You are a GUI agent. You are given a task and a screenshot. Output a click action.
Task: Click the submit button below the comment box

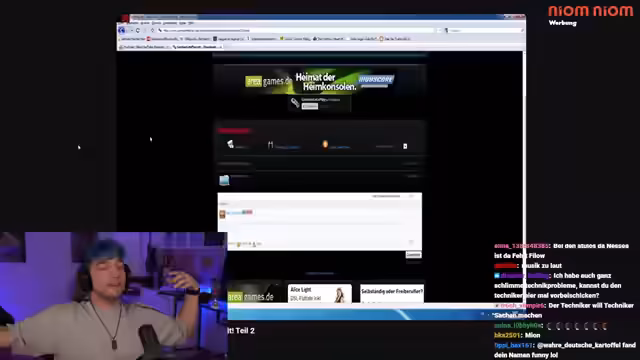413,255
